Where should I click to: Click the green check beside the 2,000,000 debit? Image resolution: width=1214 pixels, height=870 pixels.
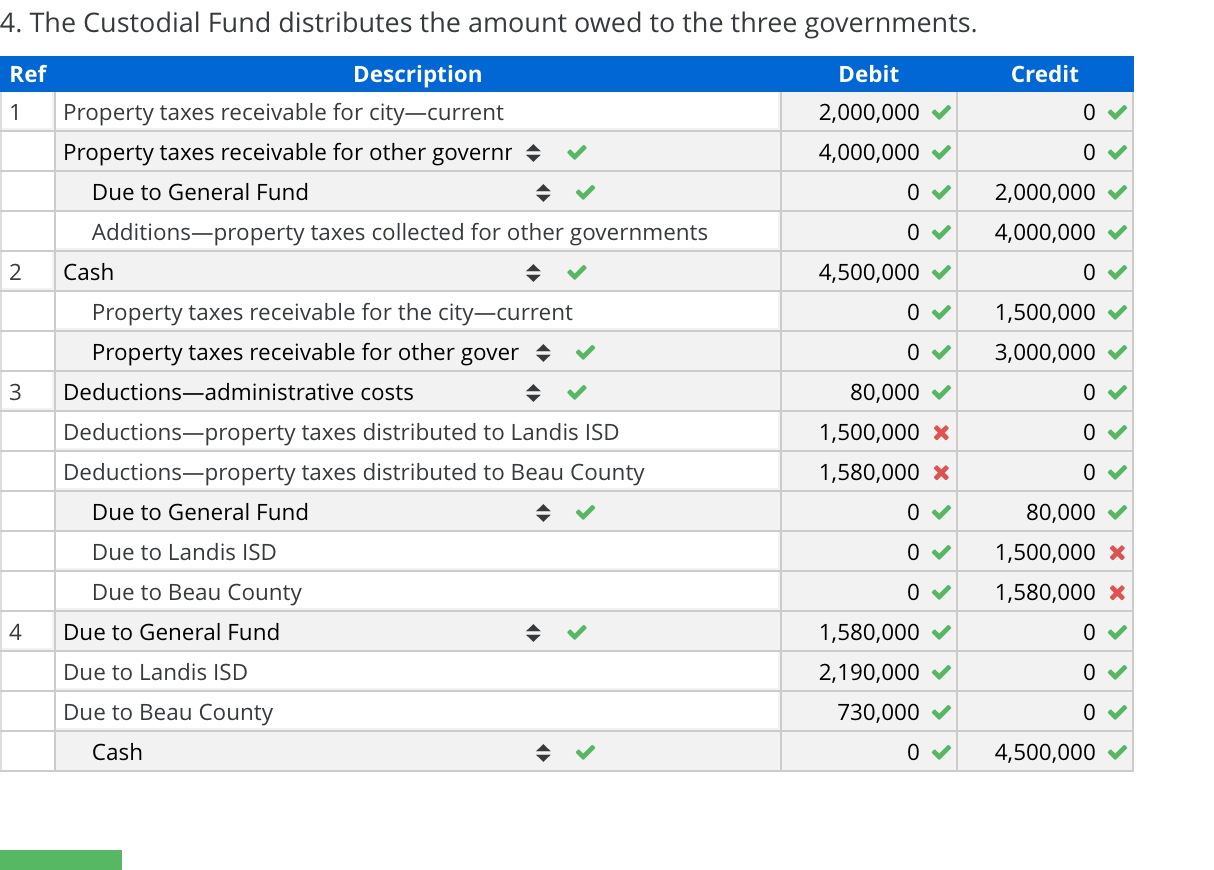pos(940,112)
